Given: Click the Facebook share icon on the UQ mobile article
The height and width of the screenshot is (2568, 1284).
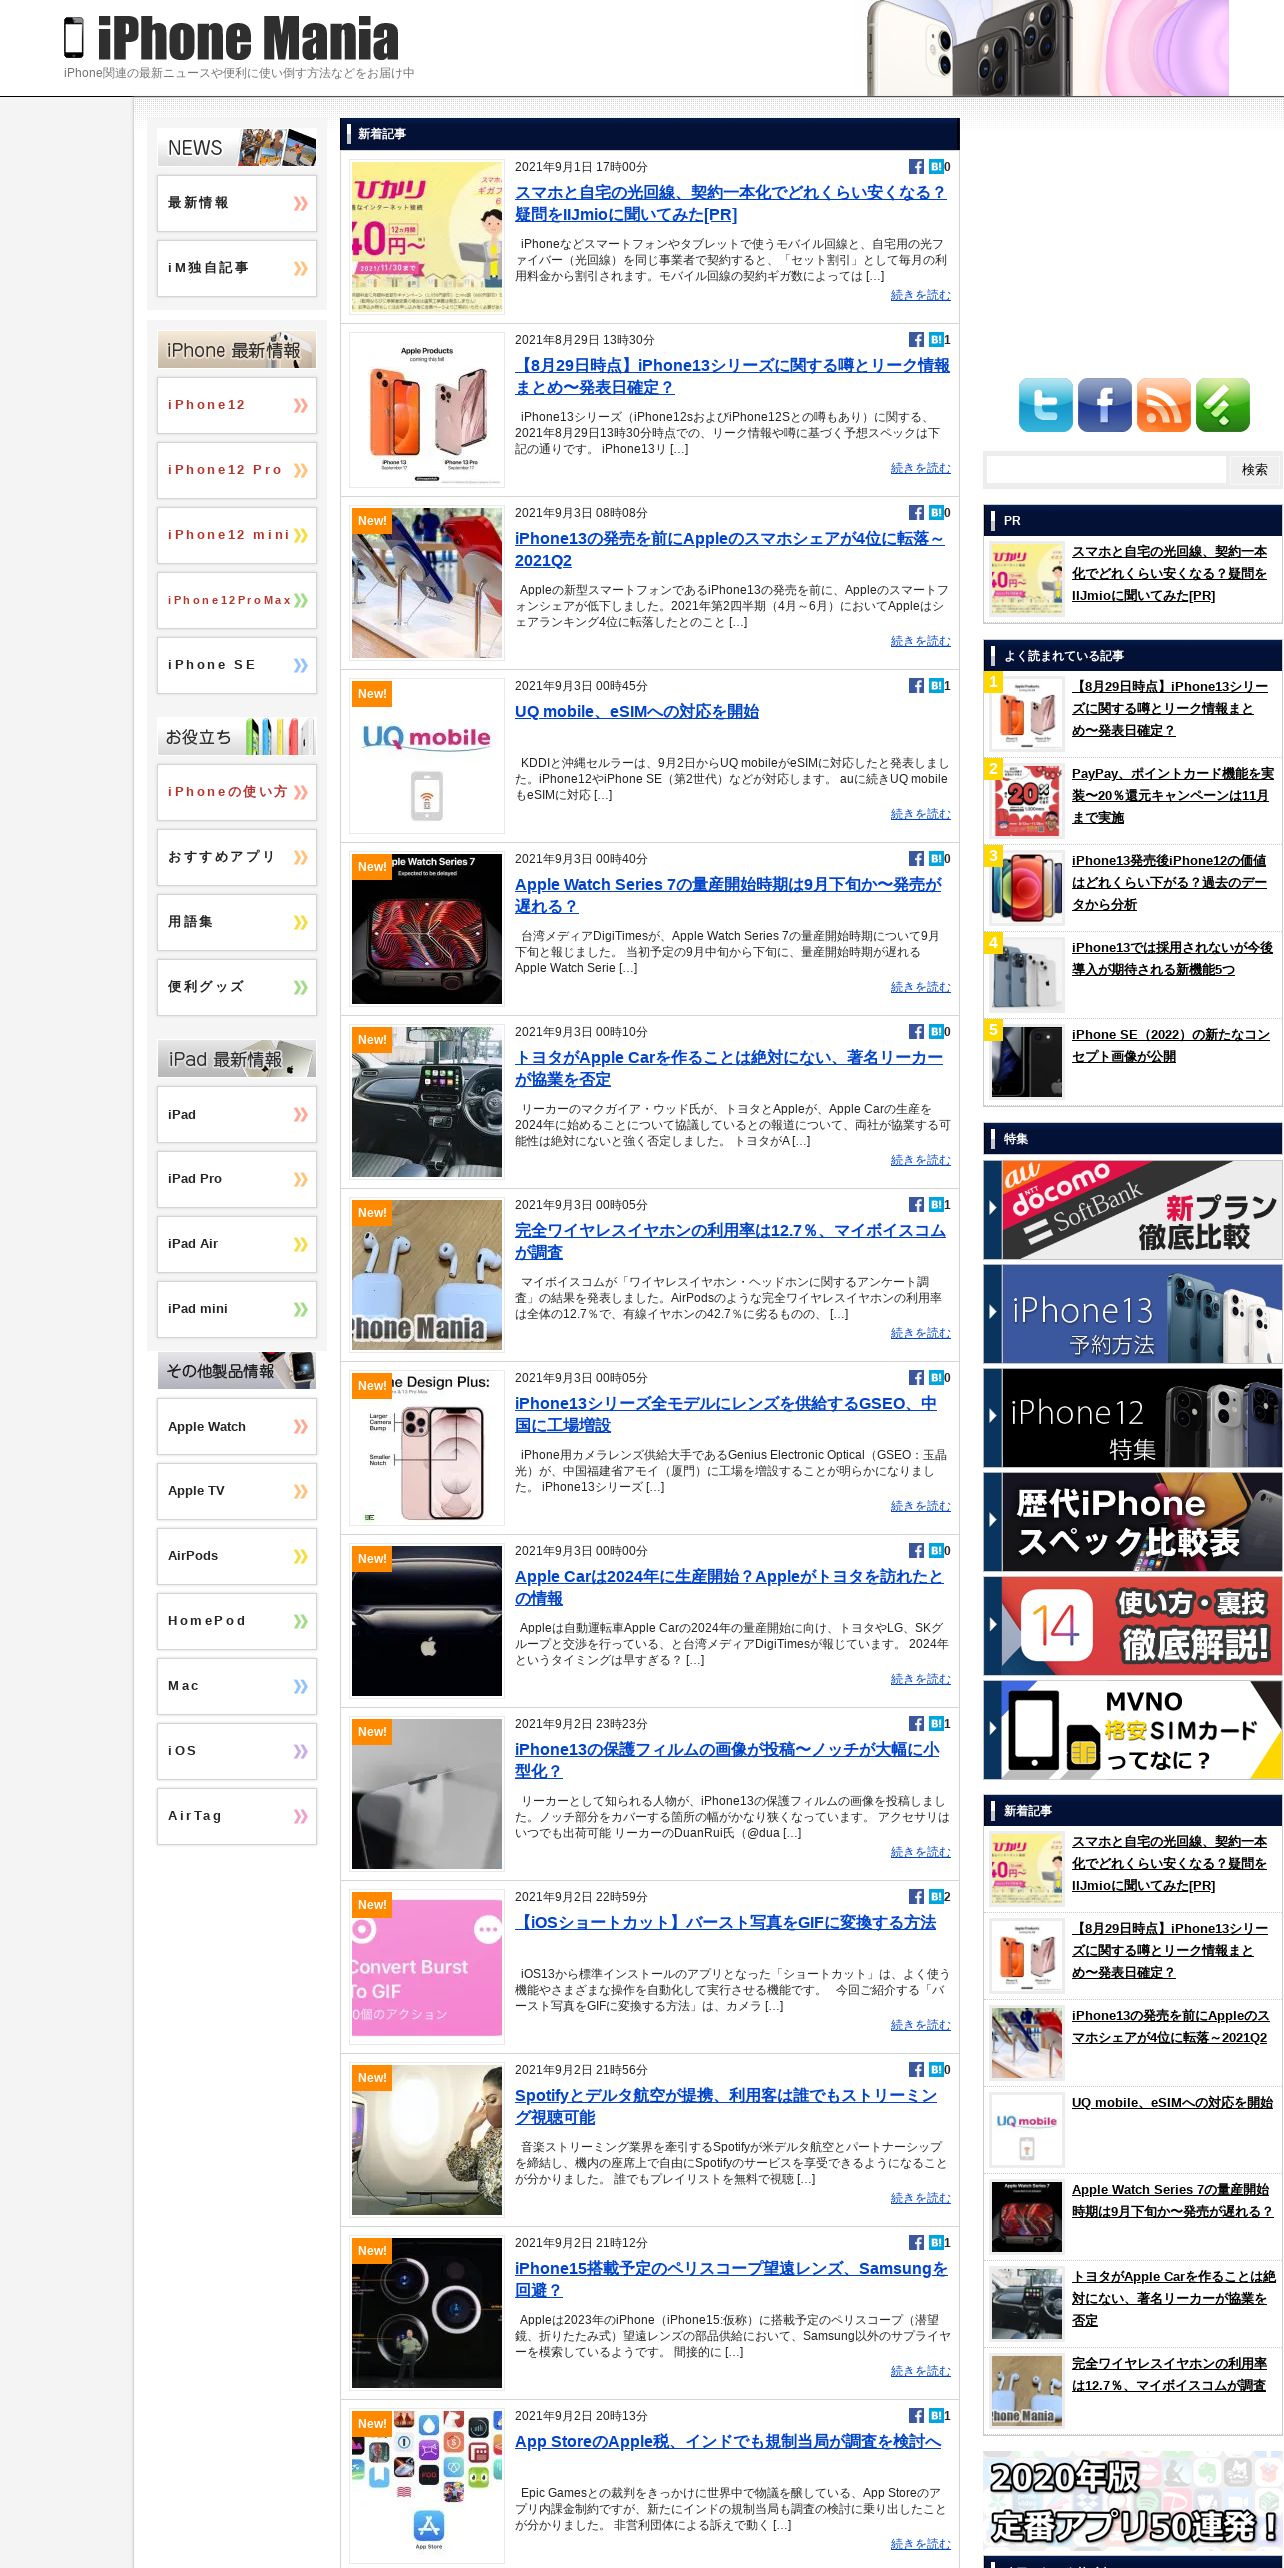Looking at the screenshot, I should pos(916,686).
